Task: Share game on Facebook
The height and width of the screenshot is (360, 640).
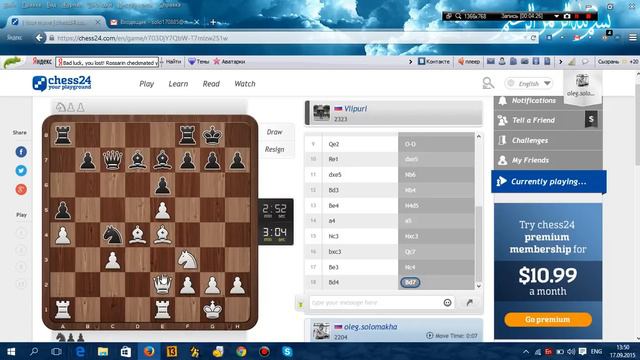Action: (x=21, y=152)
